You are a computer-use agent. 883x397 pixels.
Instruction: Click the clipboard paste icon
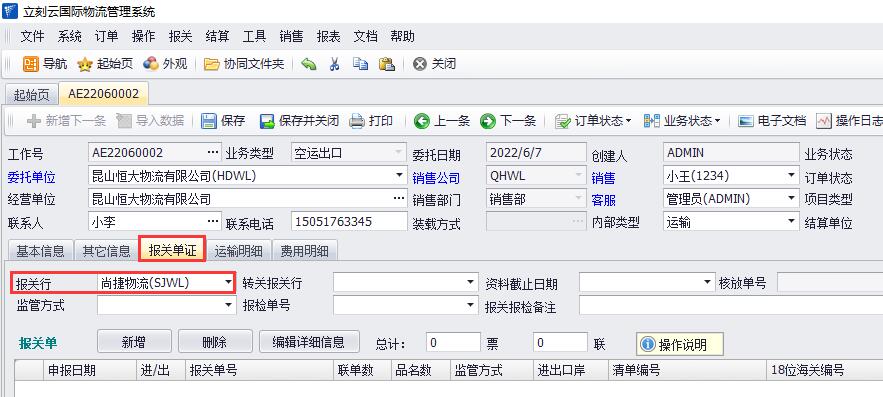[x=386, y=64]
